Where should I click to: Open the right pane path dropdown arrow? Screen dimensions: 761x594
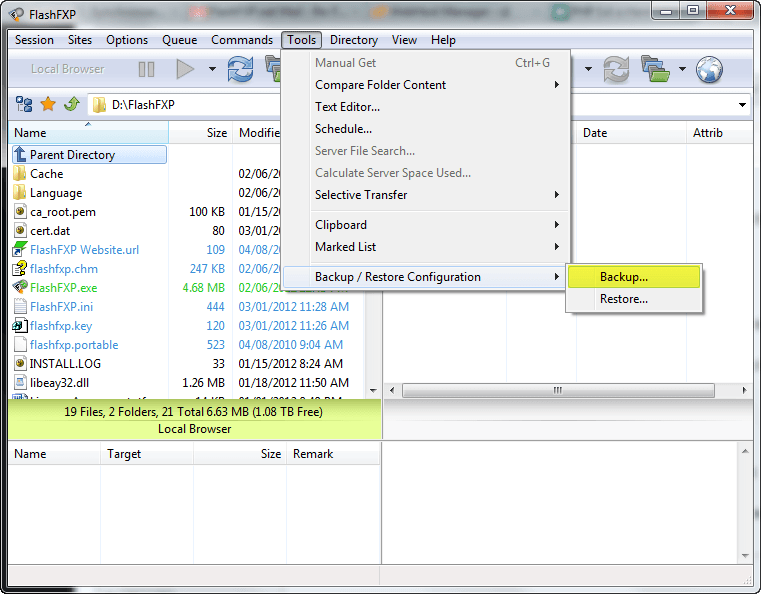[742, 105]
